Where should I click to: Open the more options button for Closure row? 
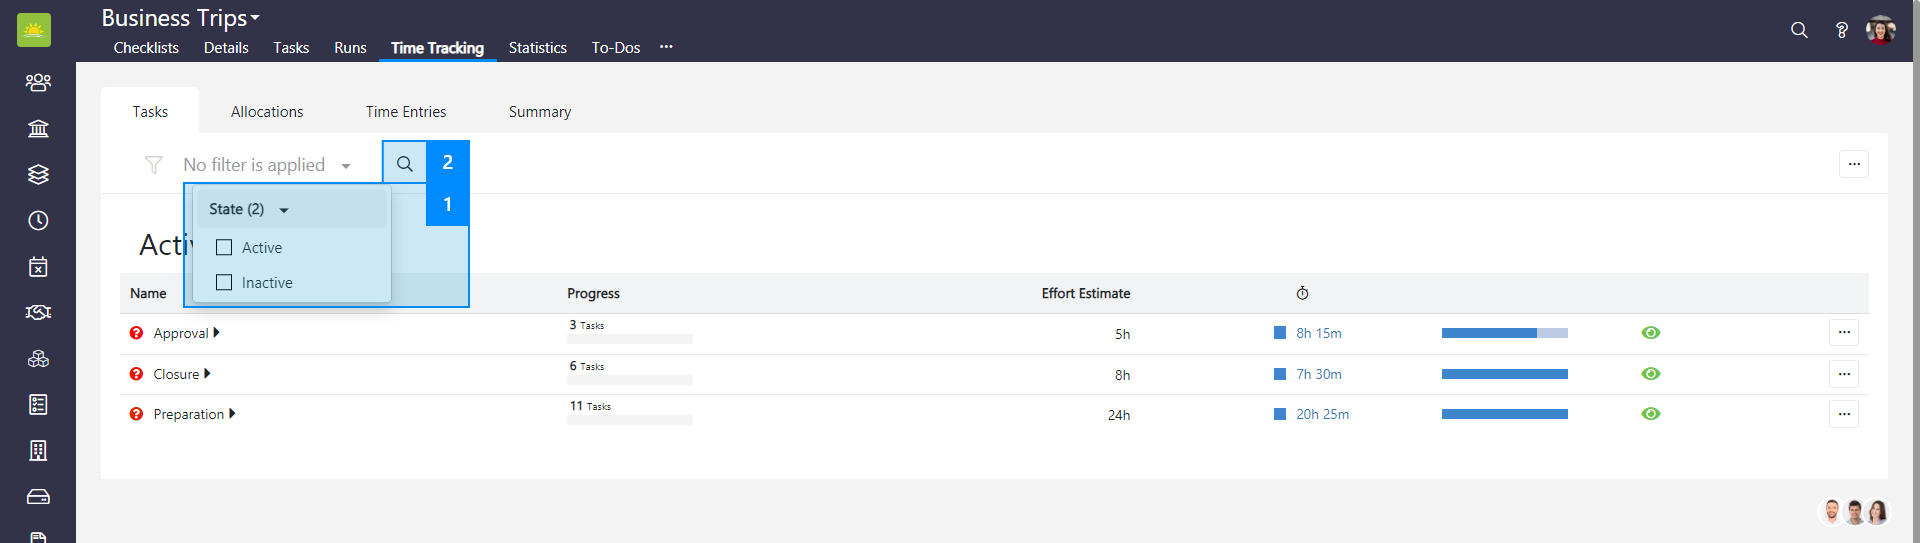coord(1844,373)
